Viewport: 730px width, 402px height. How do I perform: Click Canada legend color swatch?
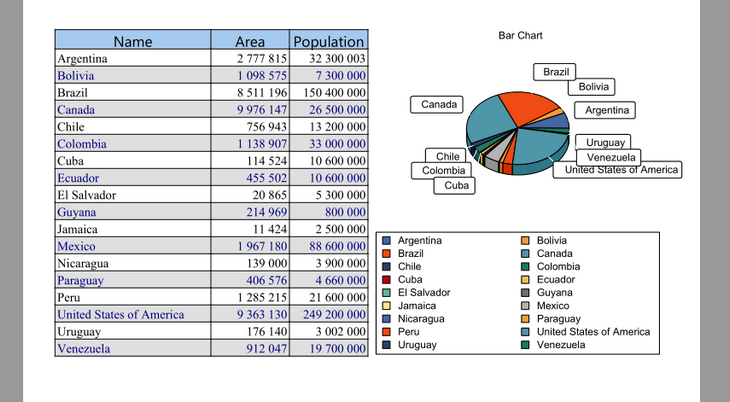[x=525, y=254]
